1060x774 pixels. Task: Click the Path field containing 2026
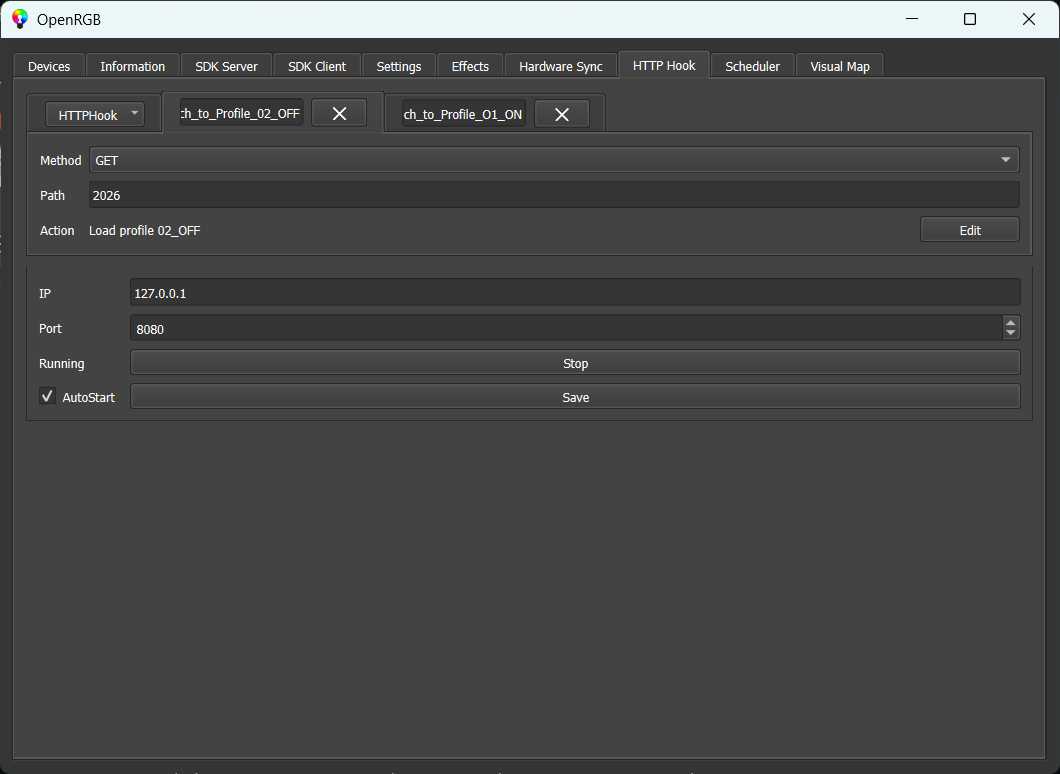554,195
